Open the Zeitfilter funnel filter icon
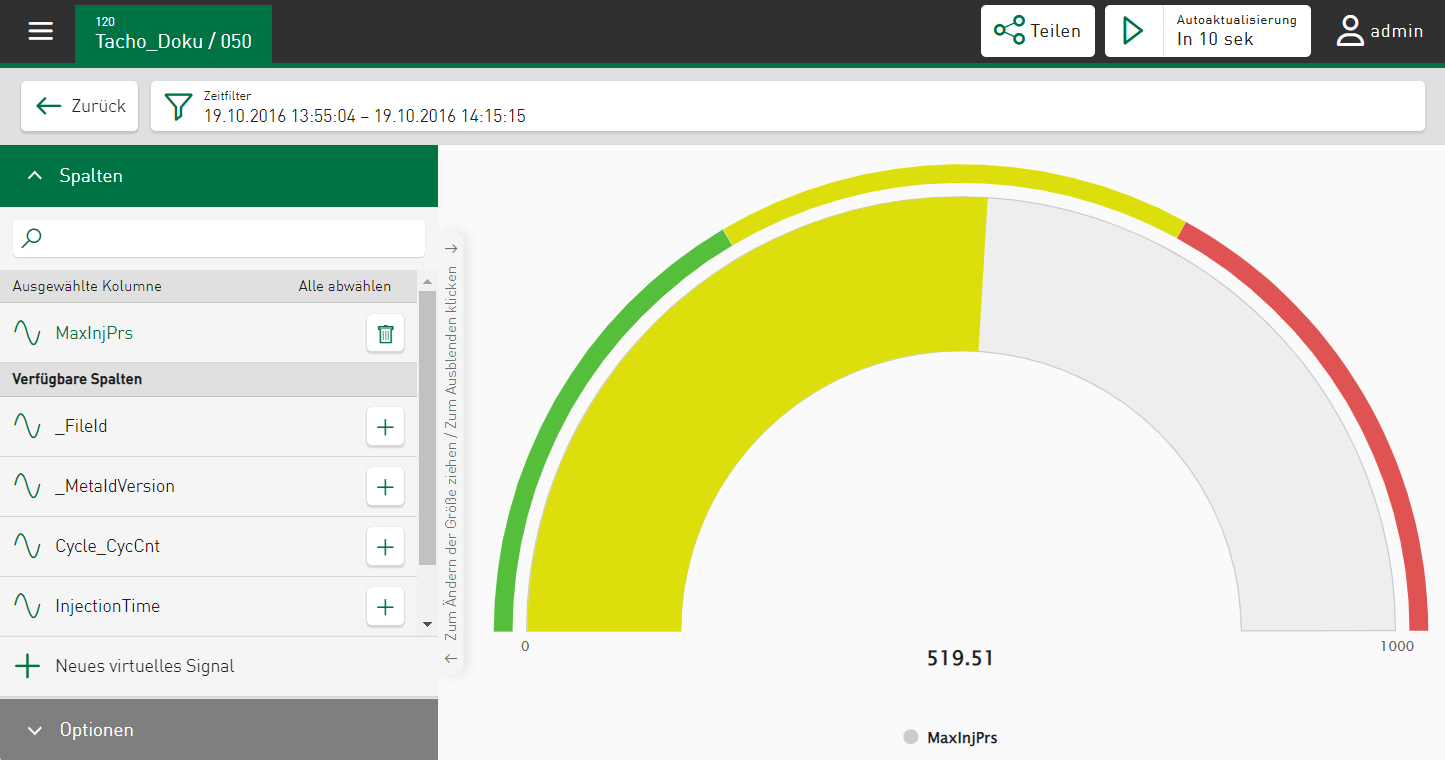The image size is (1445, 760). tap(178, 106)
